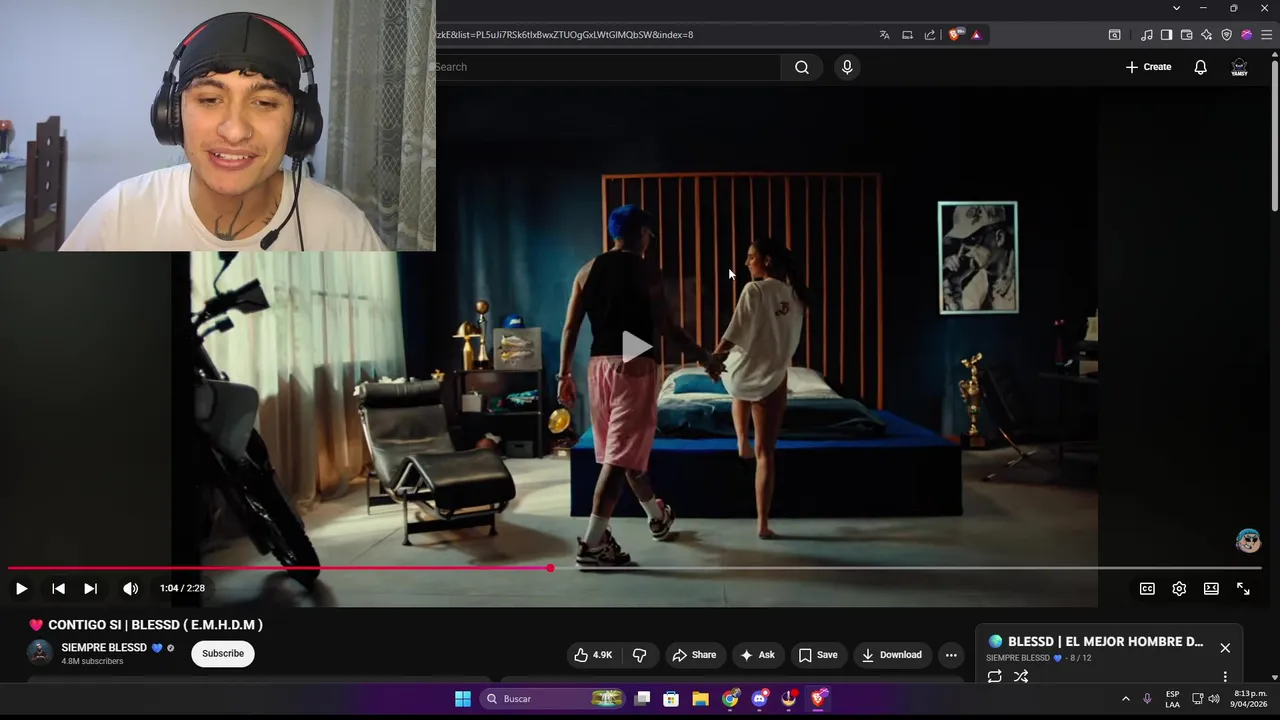This screenshot has height=720, width=1280.
Task: Click into the YouTube Search field
Action: click(x=608, y=67)
